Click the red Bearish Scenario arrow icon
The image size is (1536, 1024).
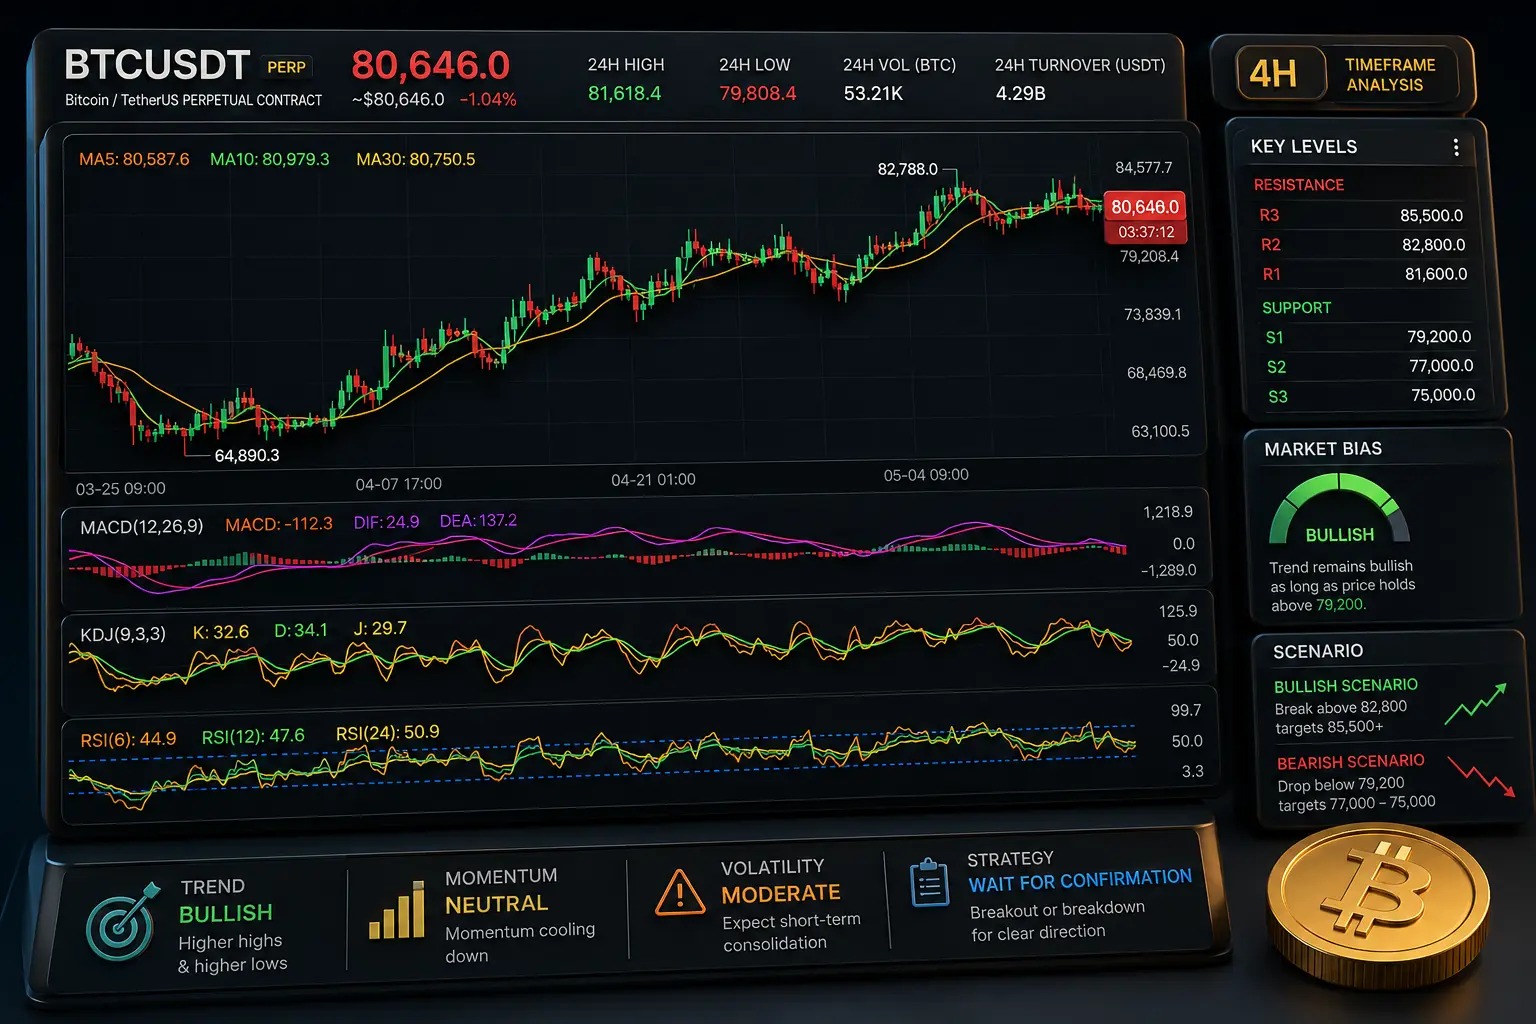pyautogui.click(x=1481, y=777)
